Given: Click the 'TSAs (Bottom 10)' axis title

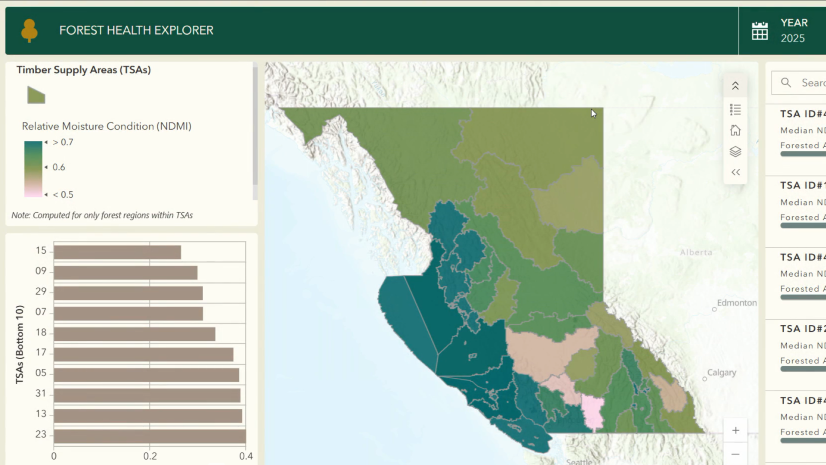Looking at the screenshot, I should pyautogui.click(x=19, y=344).
